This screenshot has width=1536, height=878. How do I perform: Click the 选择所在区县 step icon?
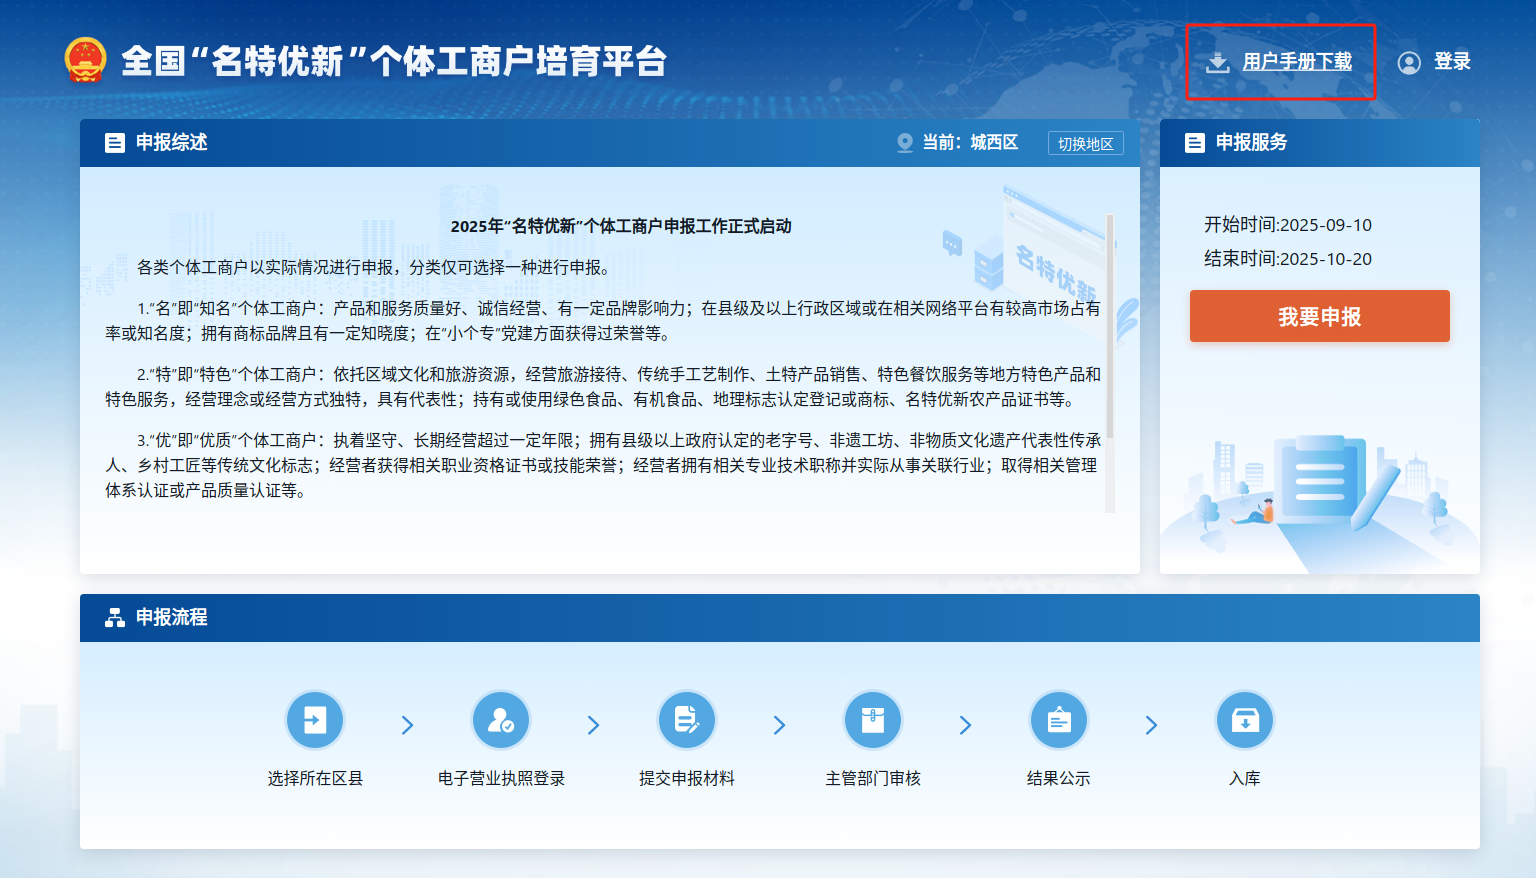[x=315, y=720]
